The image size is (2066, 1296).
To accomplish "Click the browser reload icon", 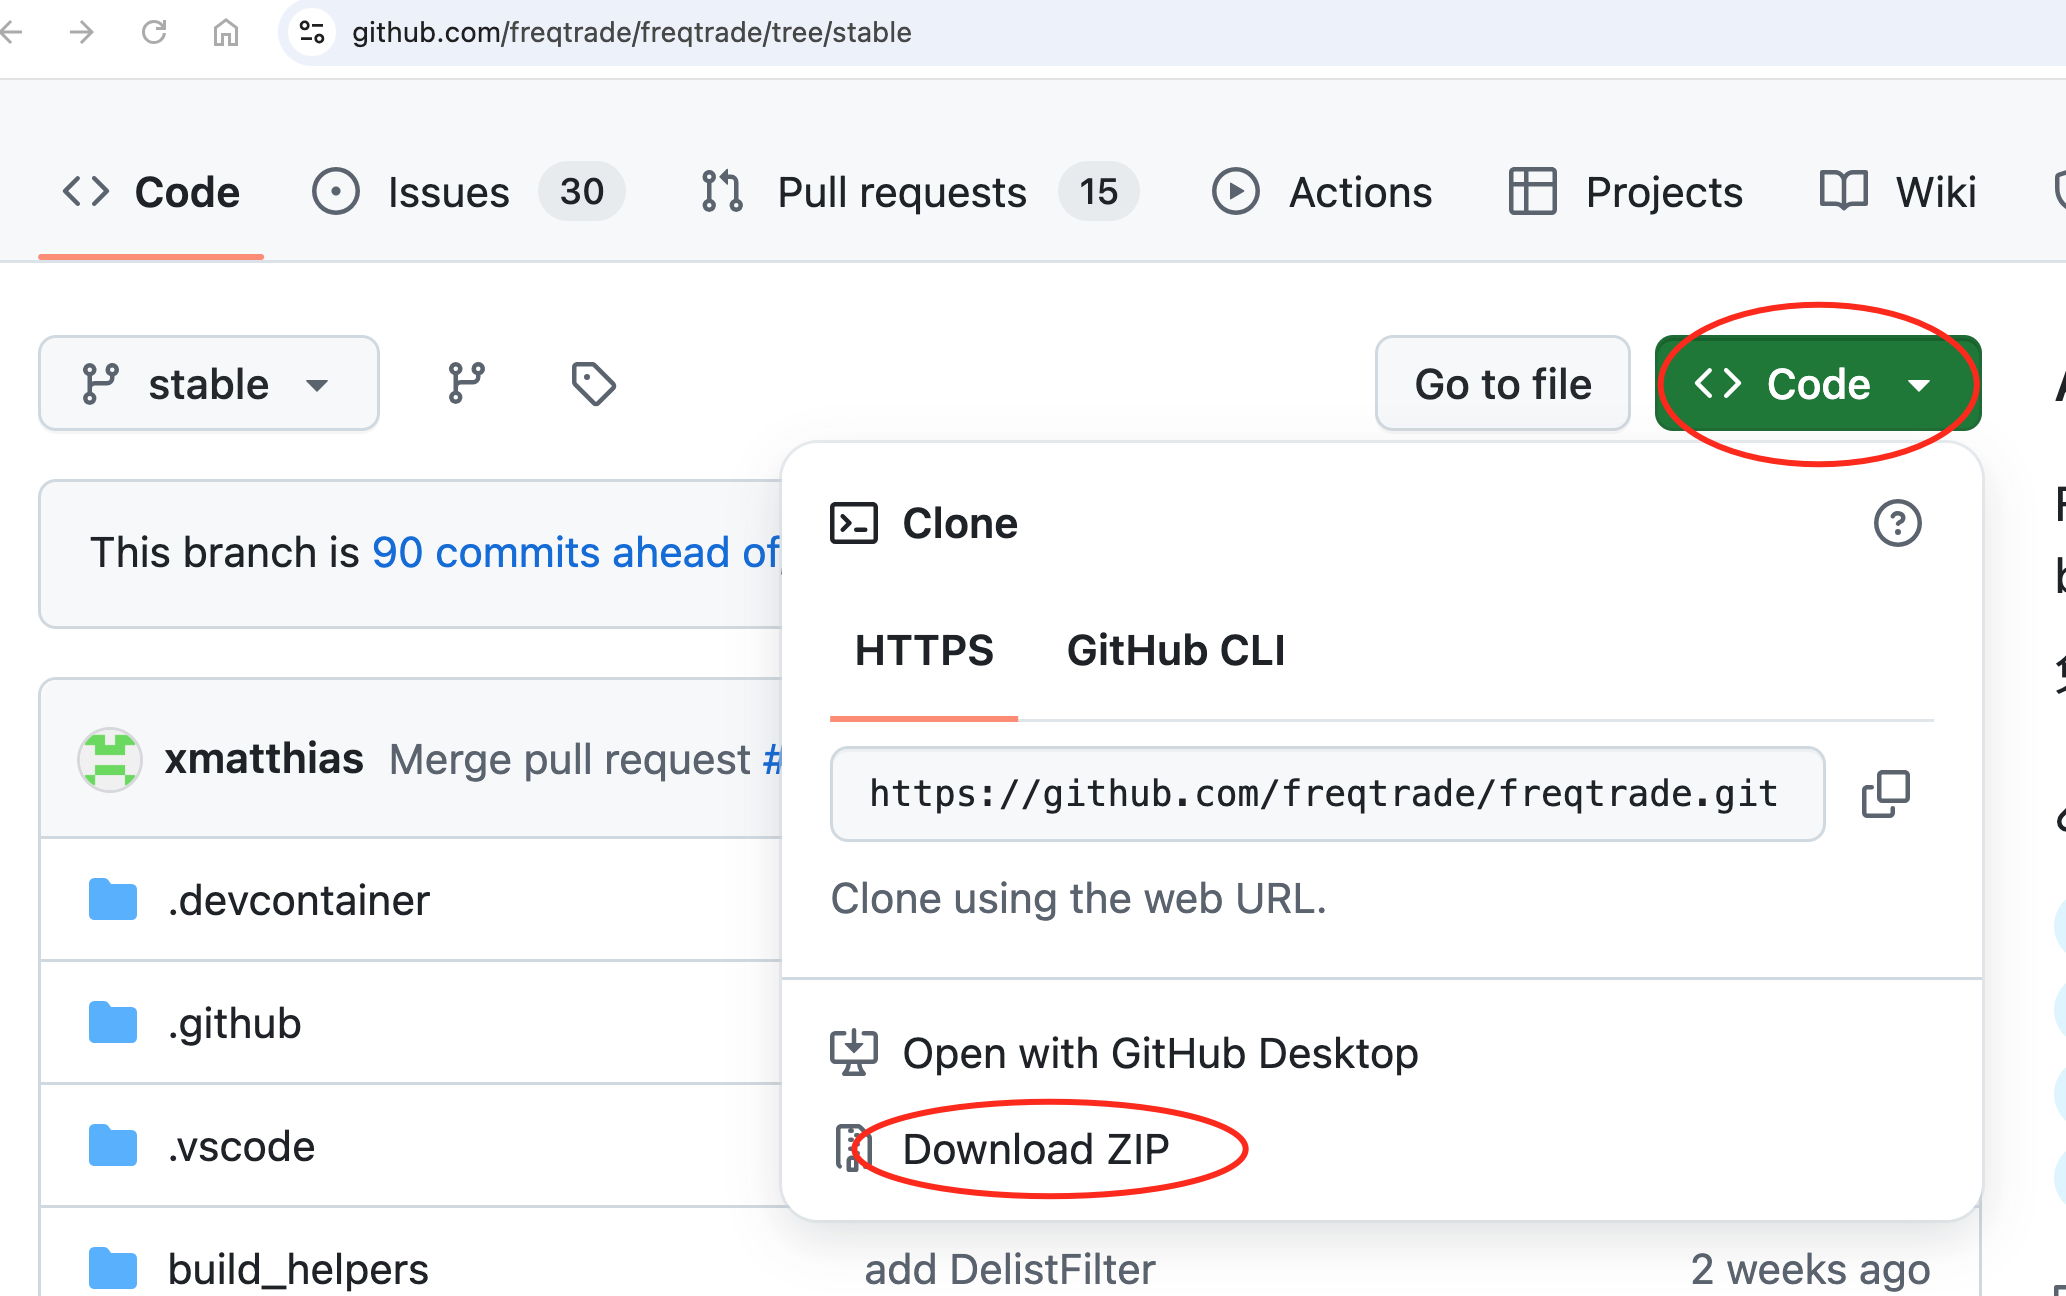I will (154, 32).
